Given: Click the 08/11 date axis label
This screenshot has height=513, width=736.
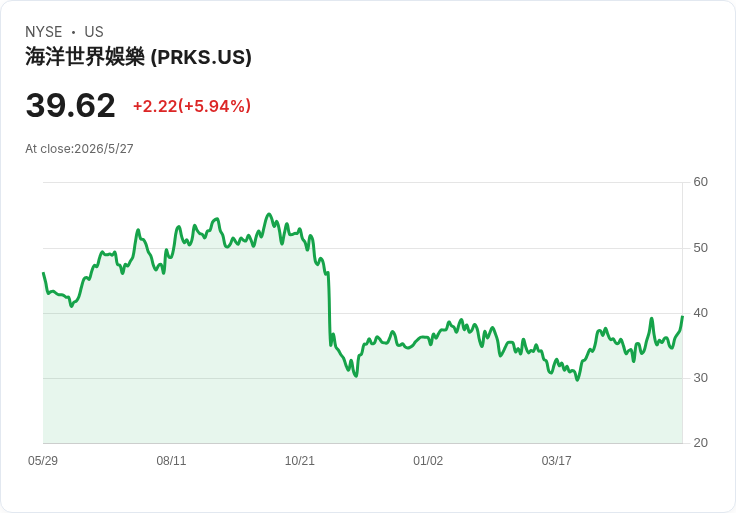Looking at the screenshot, I should pyautogui.click(x=171, y=461).
